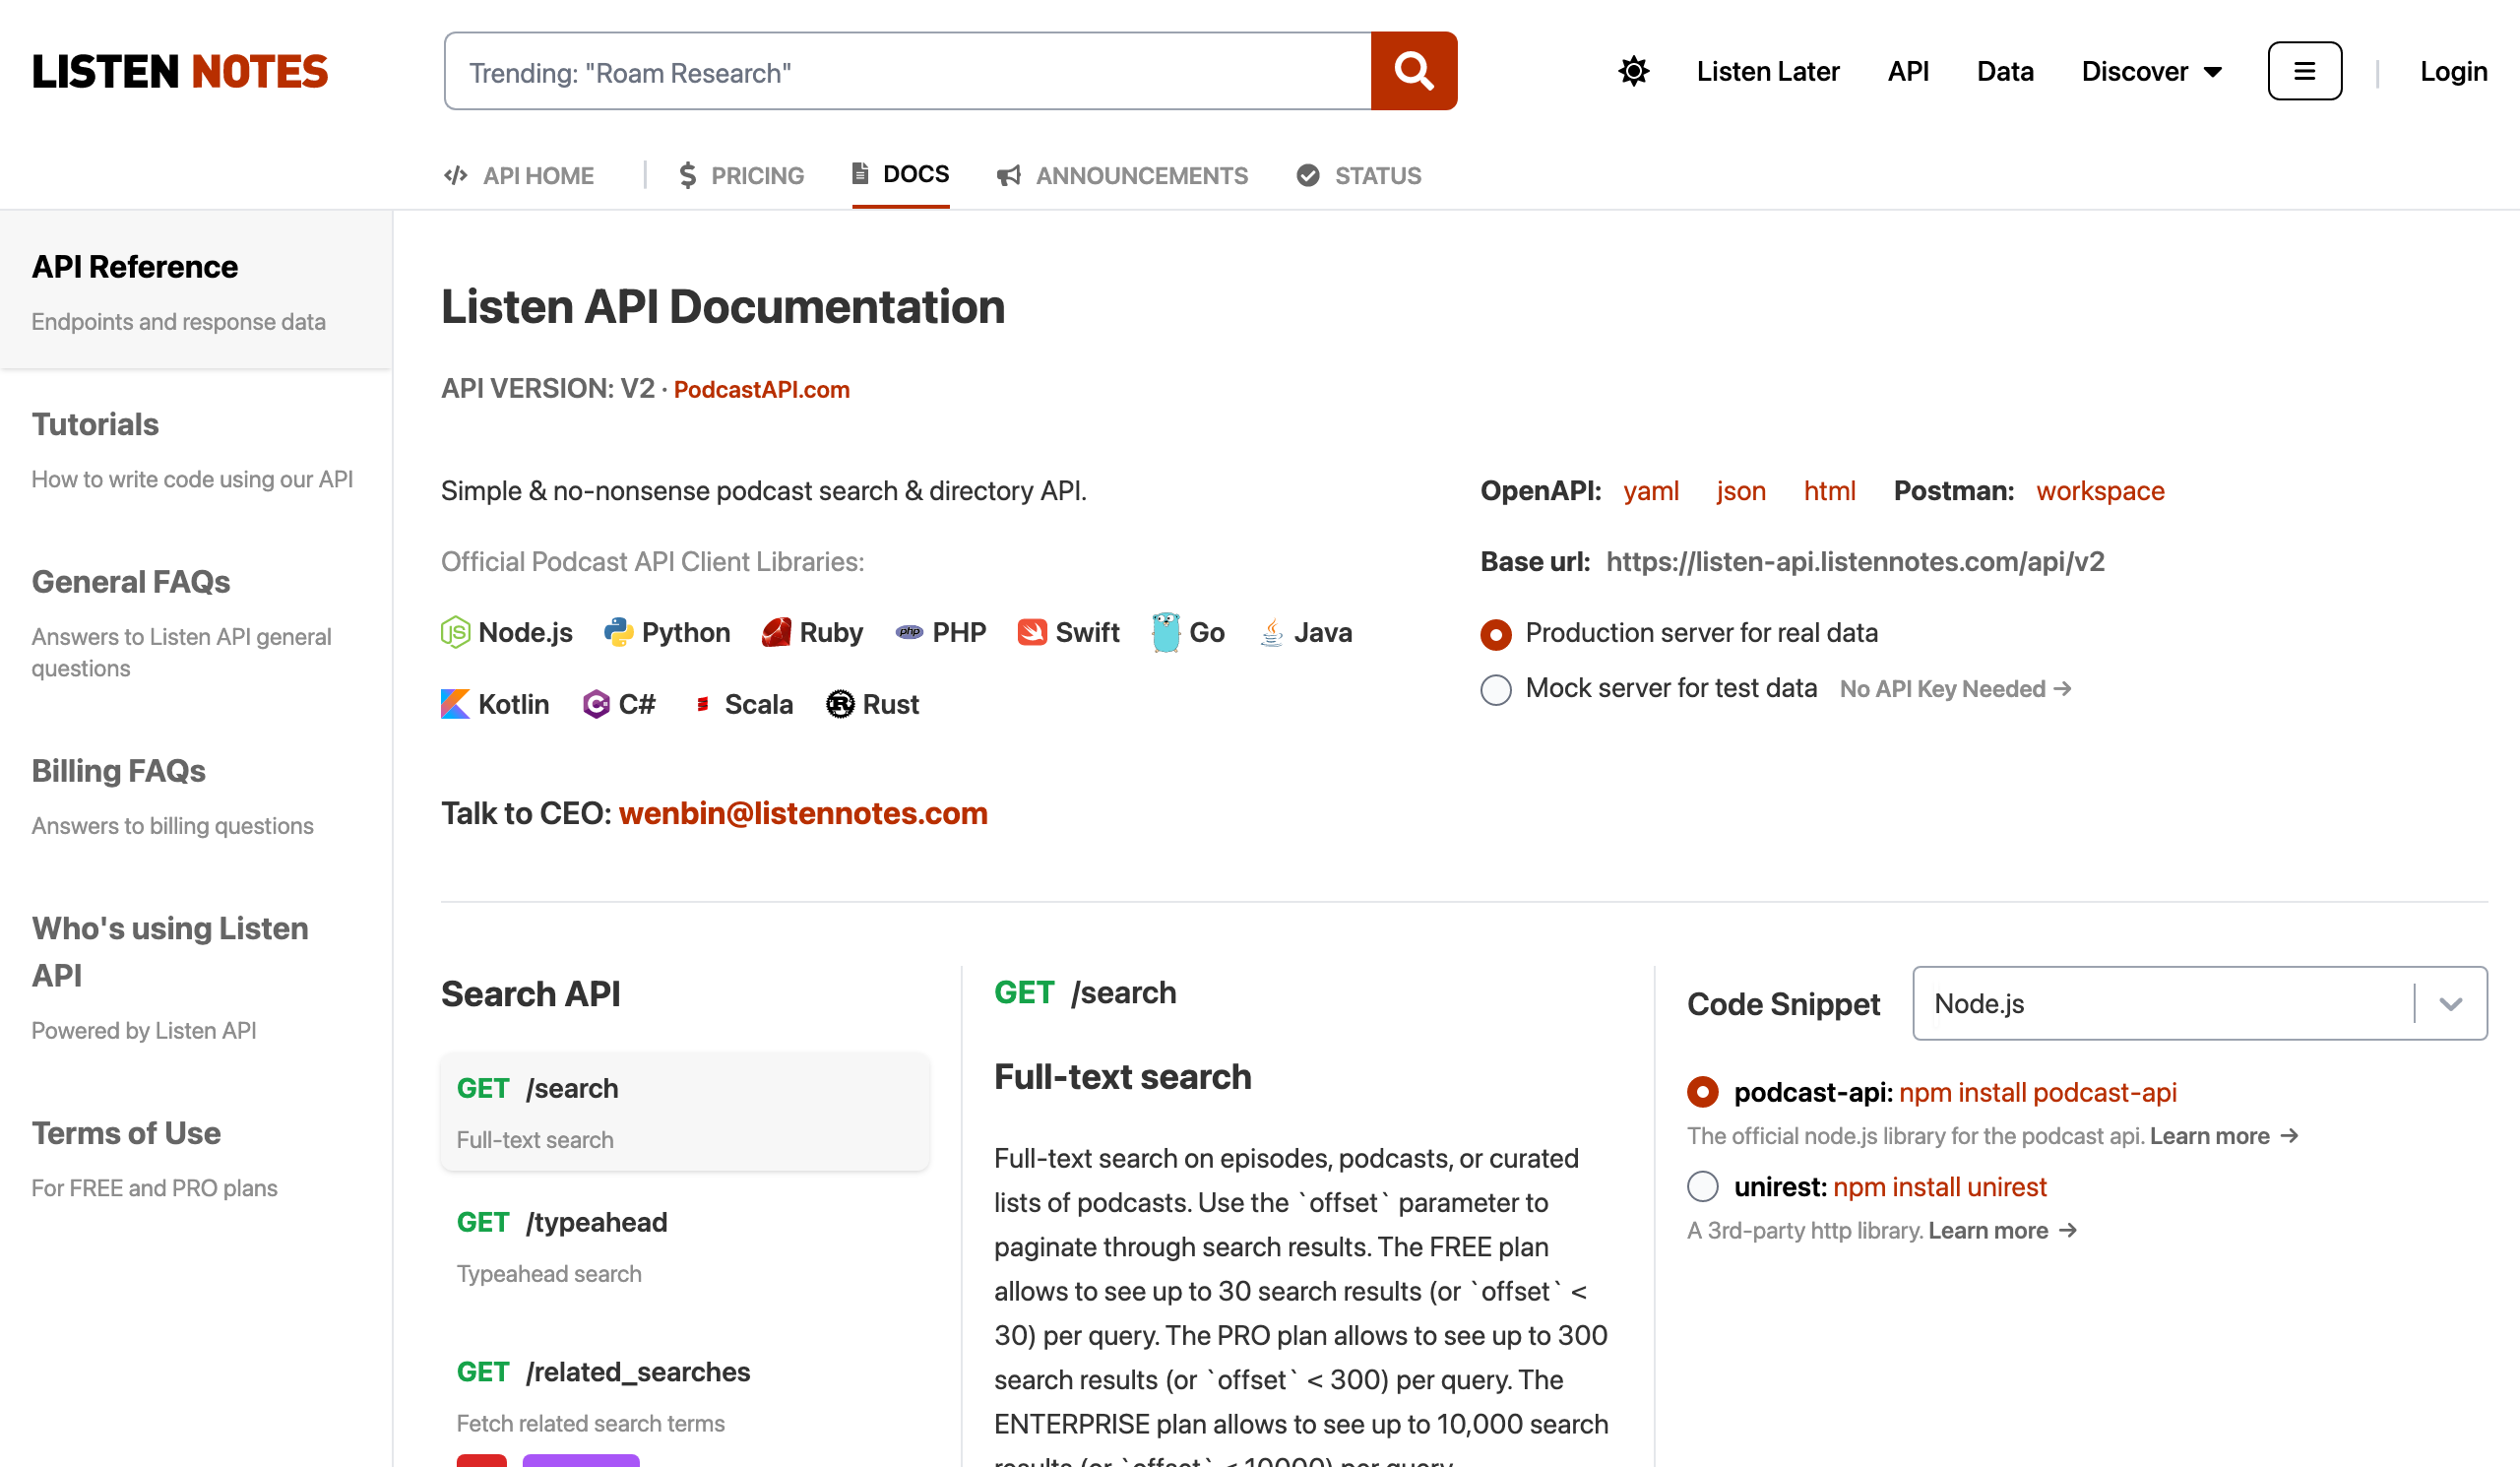Click the Listen Notes logo
This screenshot has height=1467, width=2520.
(x=180, y=71)
